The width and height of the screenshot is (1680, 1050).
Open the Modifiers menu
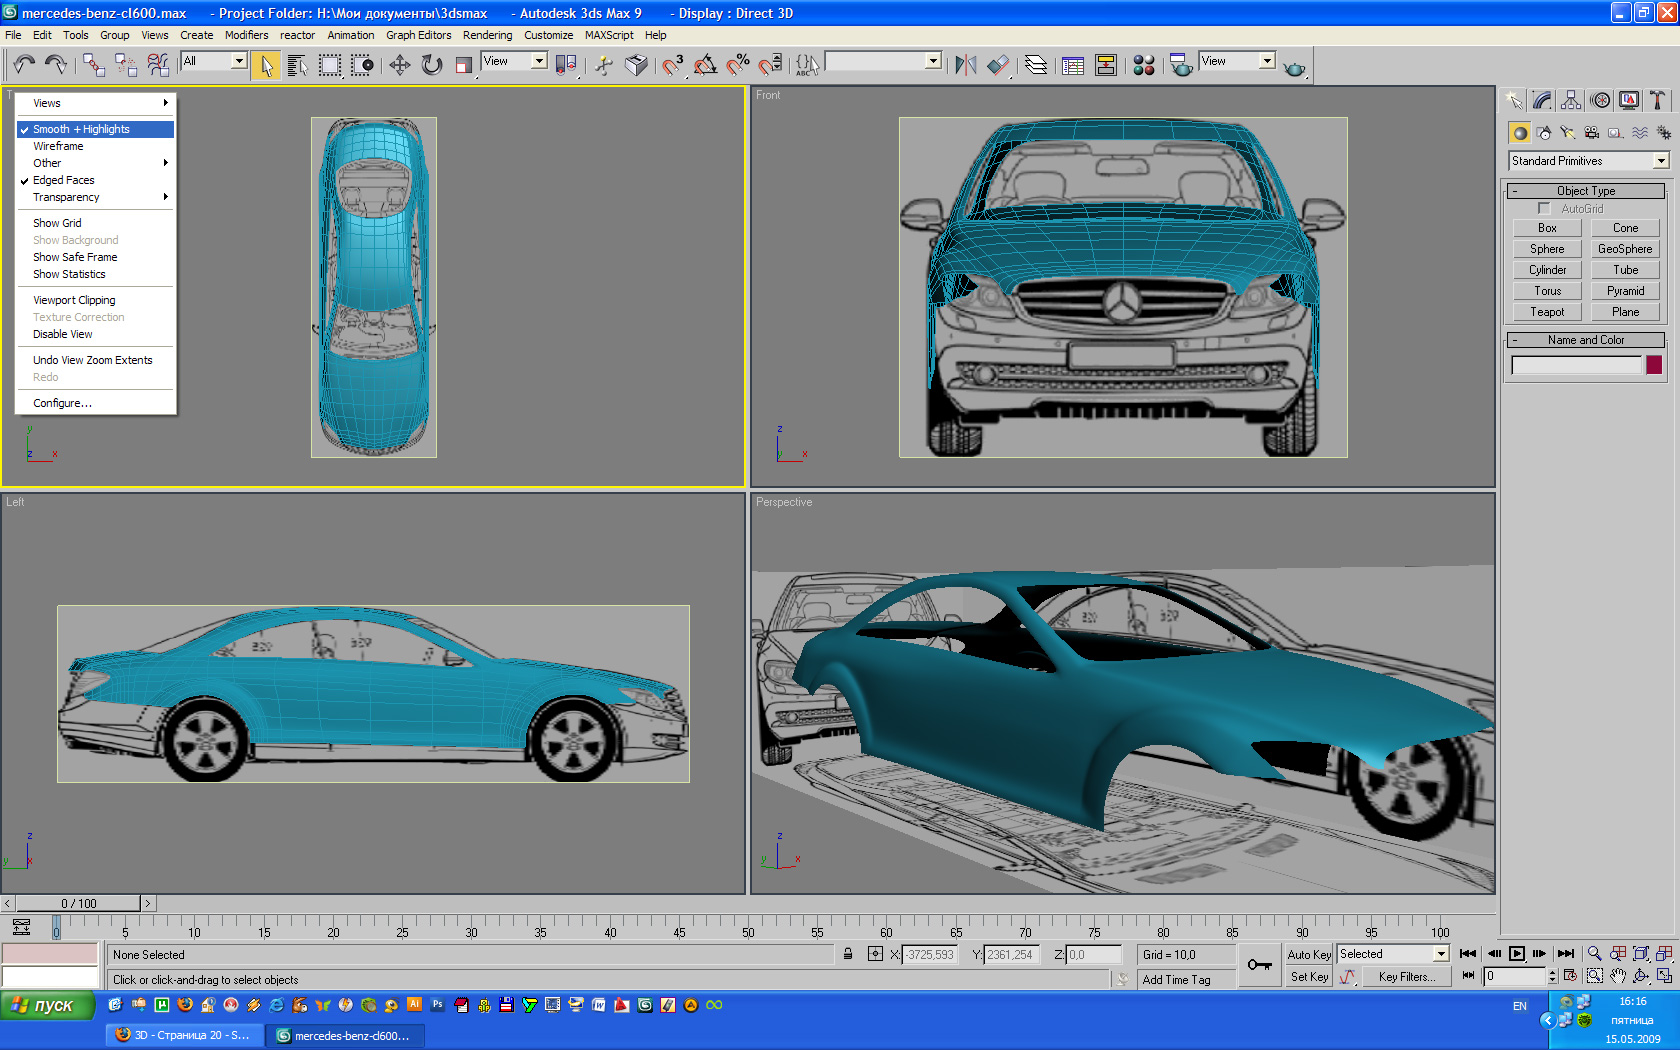pos(246,35)
